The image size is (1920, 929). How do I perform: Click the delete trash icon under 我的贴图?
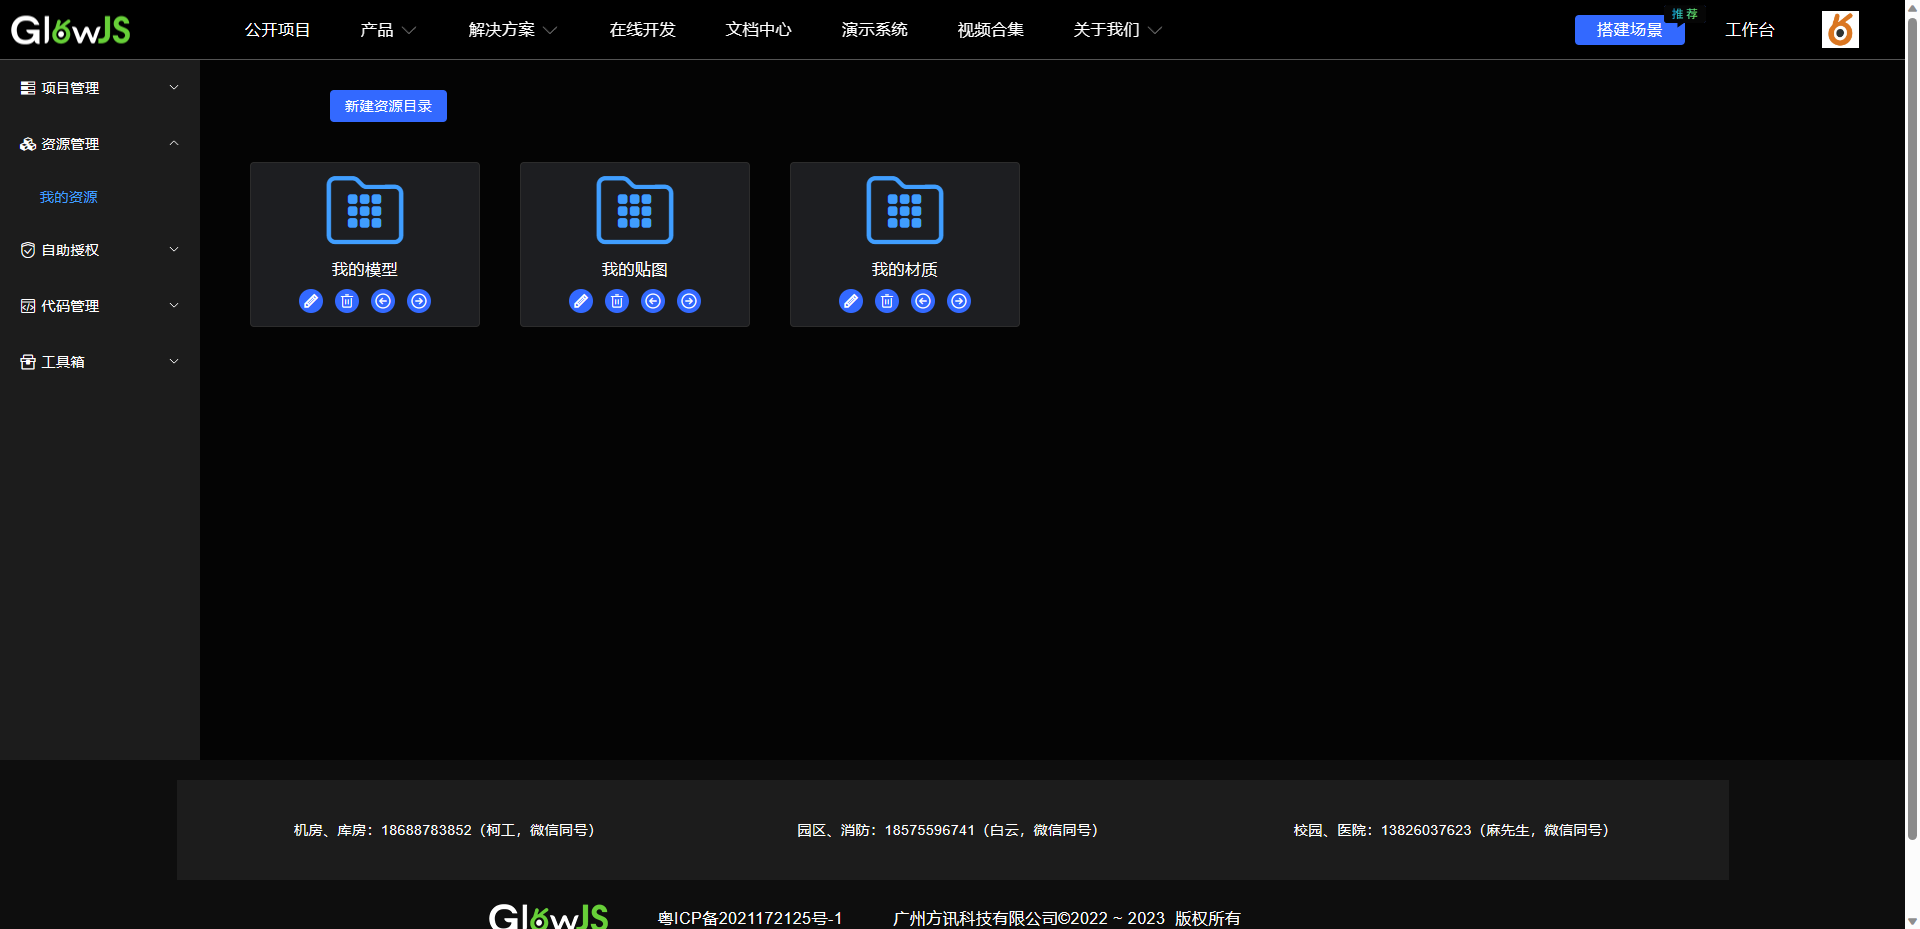pos(617,301)
